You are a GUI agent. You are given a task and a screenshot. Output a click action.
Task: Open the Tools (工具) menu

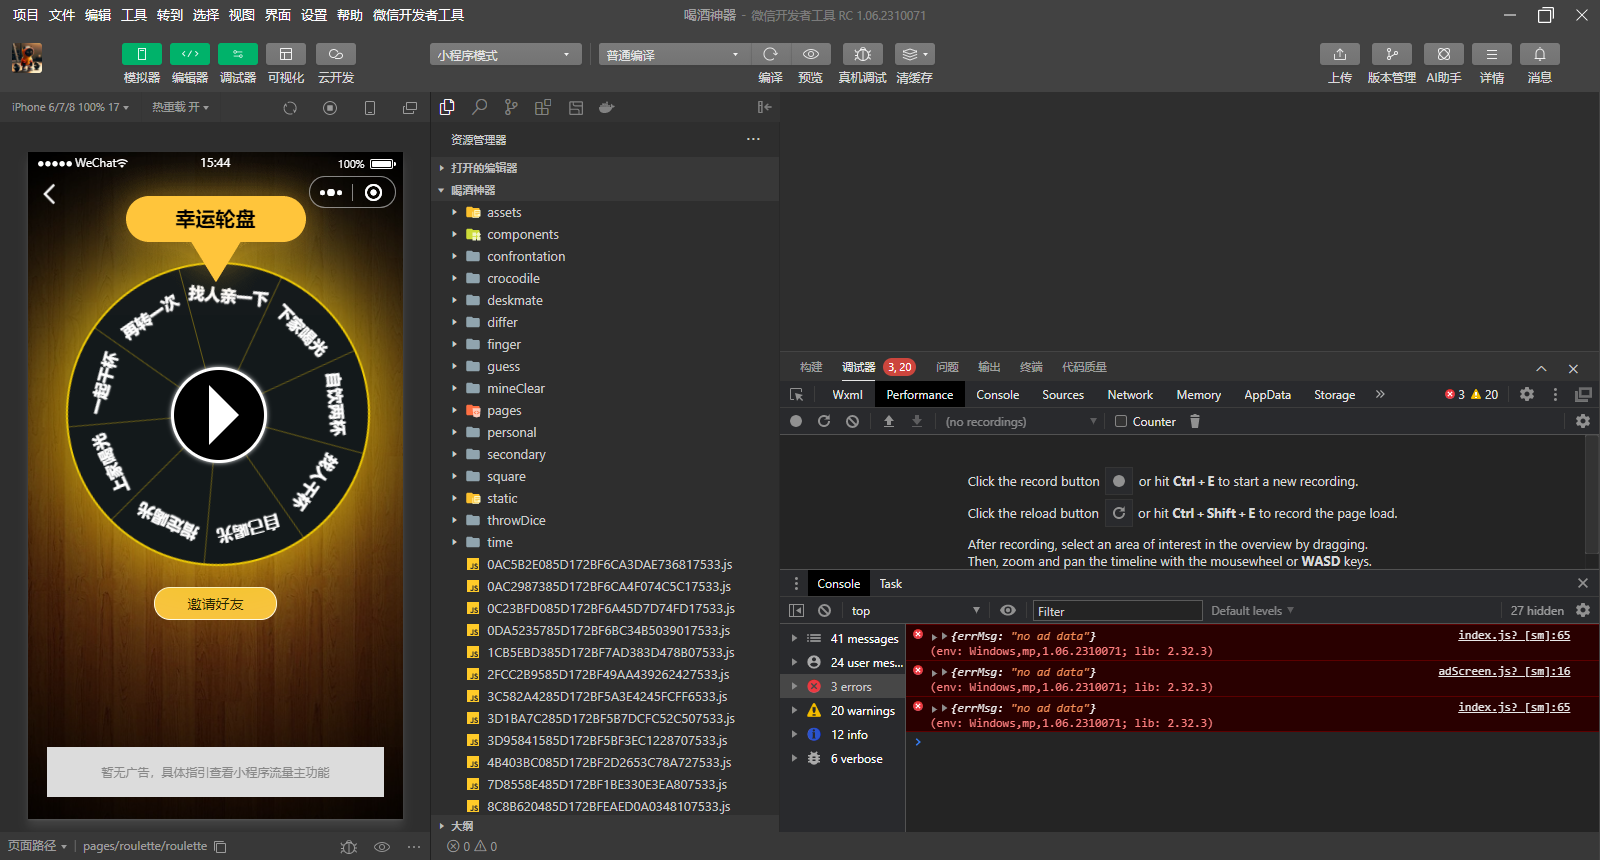pyautogui.click(x=134, y=15)
